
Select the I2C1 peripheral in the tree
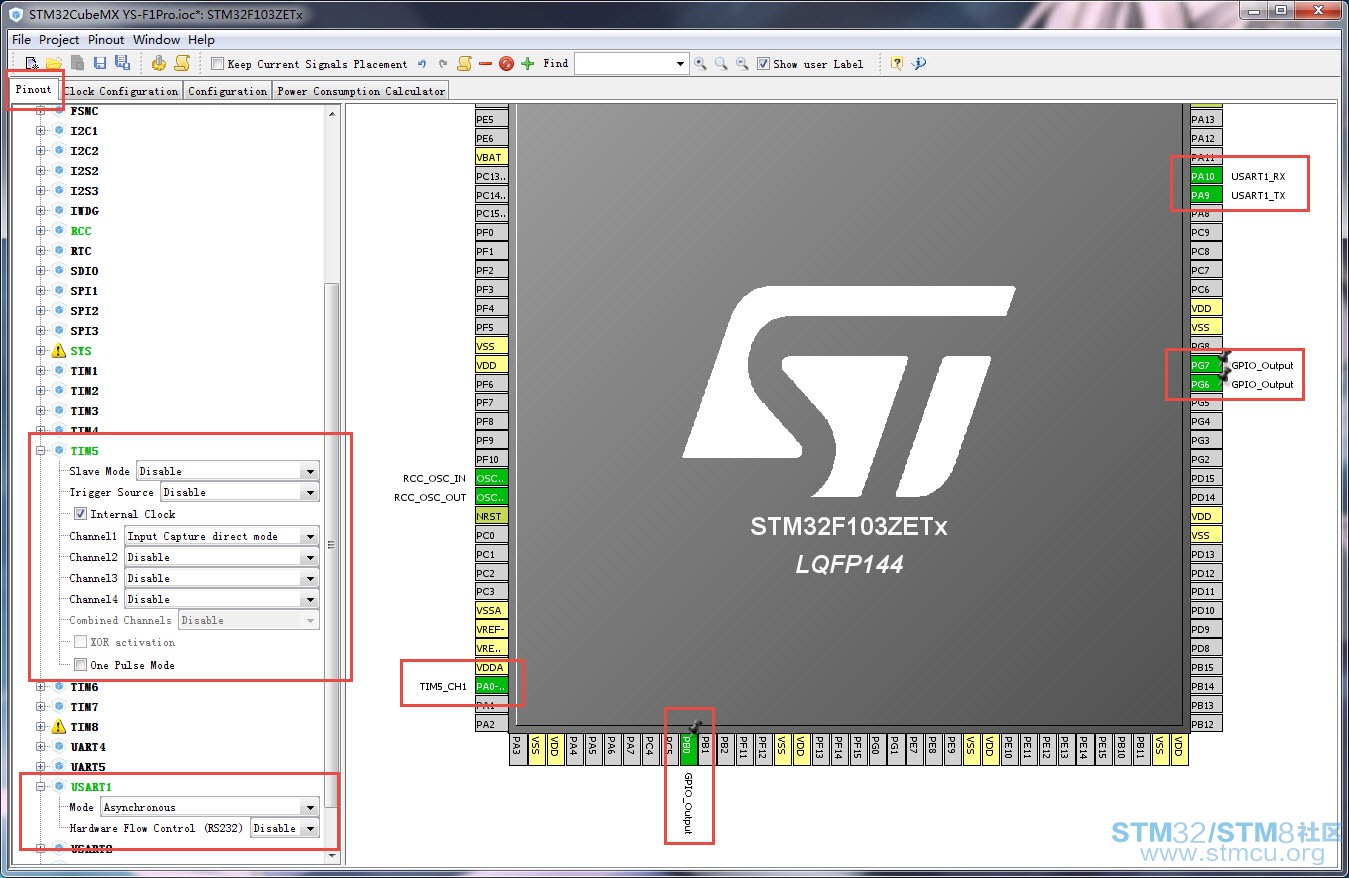(84, 131)
